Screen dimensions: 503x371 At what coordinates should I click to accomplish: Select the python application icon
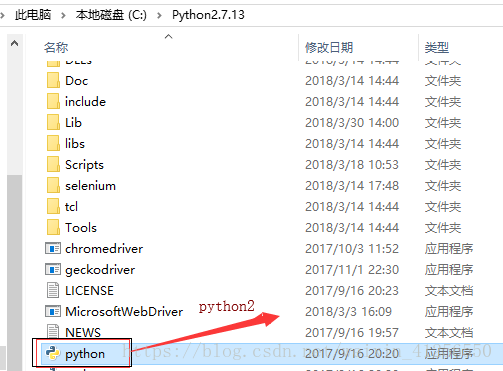click(x=53, y=353)
